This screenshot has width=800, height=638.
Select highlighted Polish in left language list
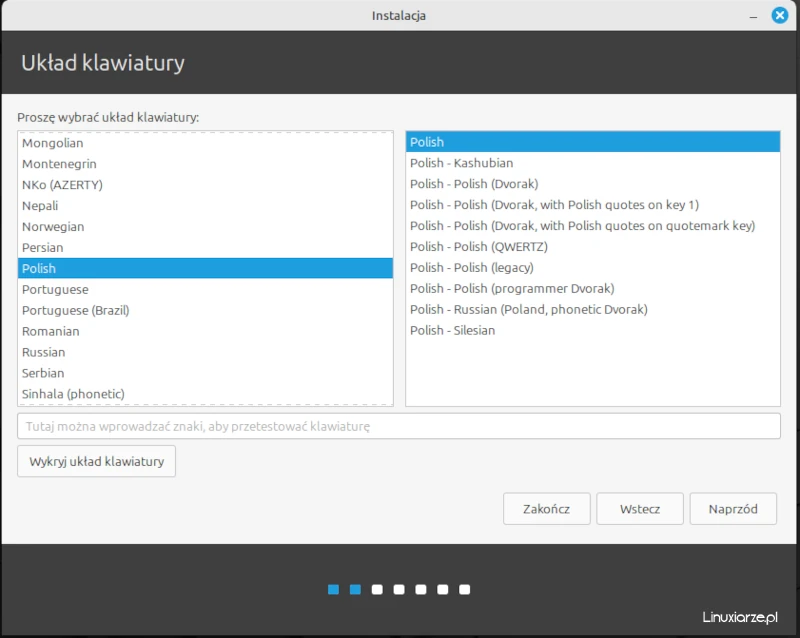point(205,268)
